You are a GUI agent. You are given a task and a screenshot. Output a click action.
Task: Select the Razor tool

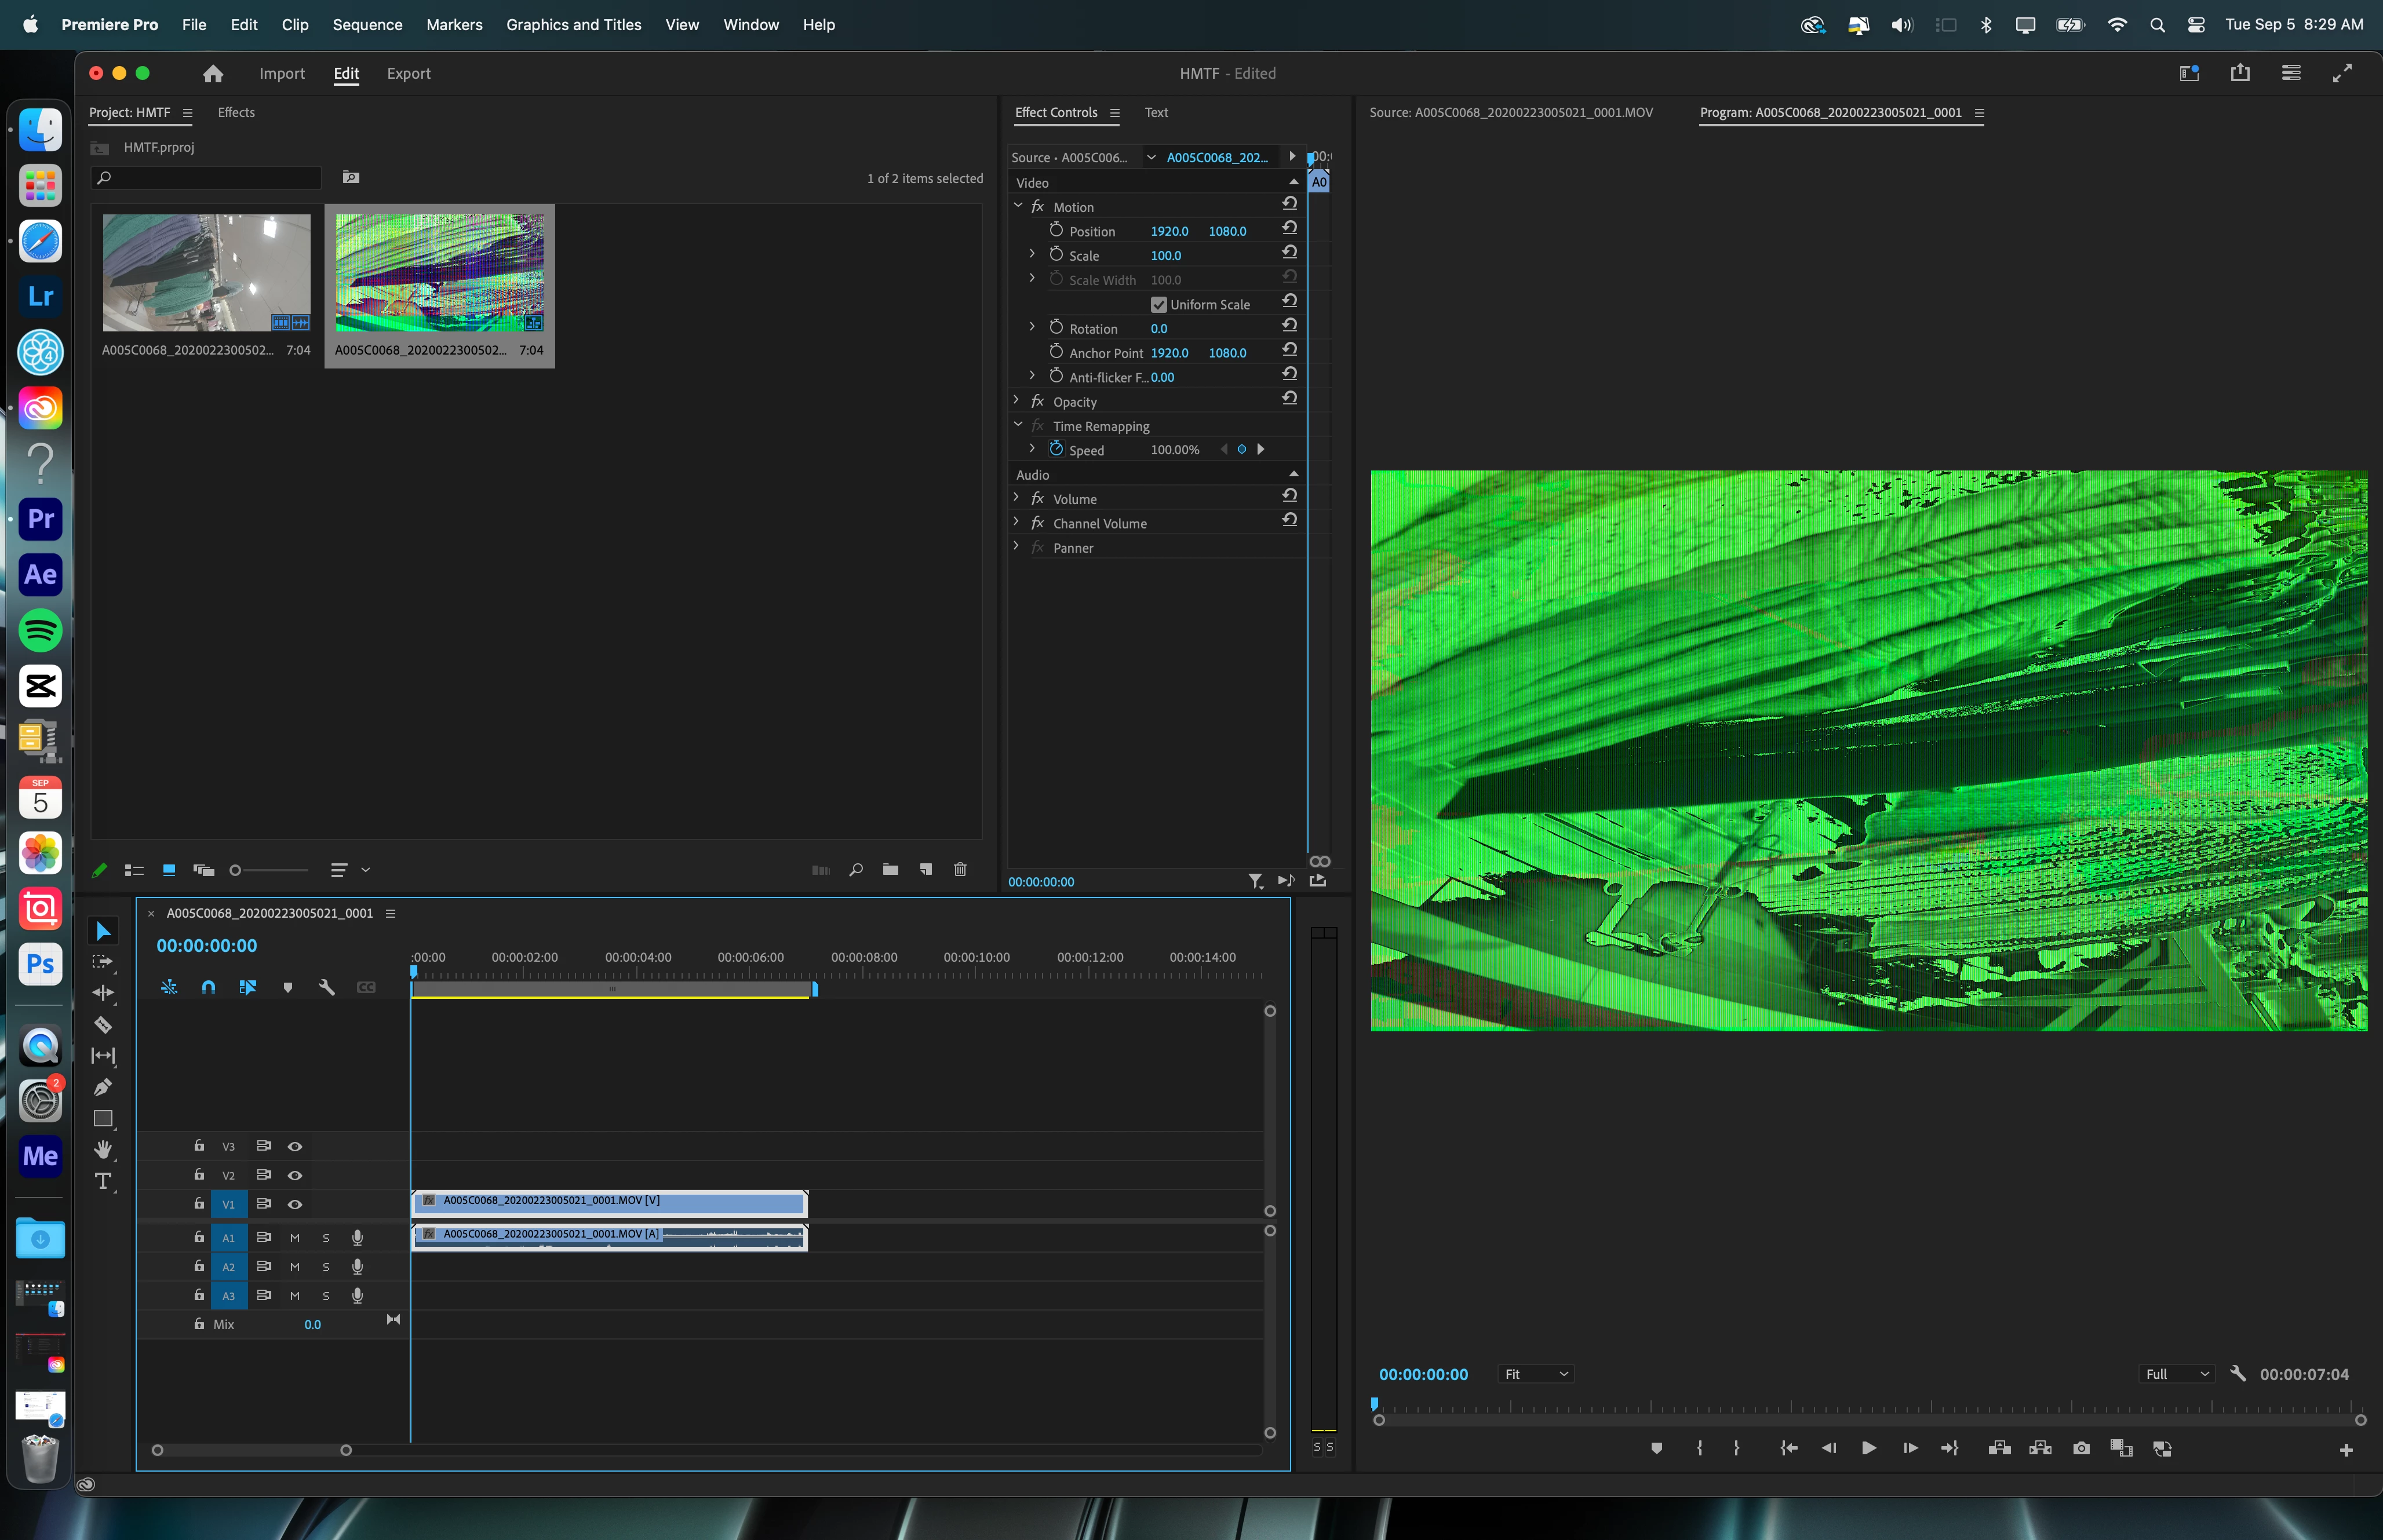[102, 1024]
